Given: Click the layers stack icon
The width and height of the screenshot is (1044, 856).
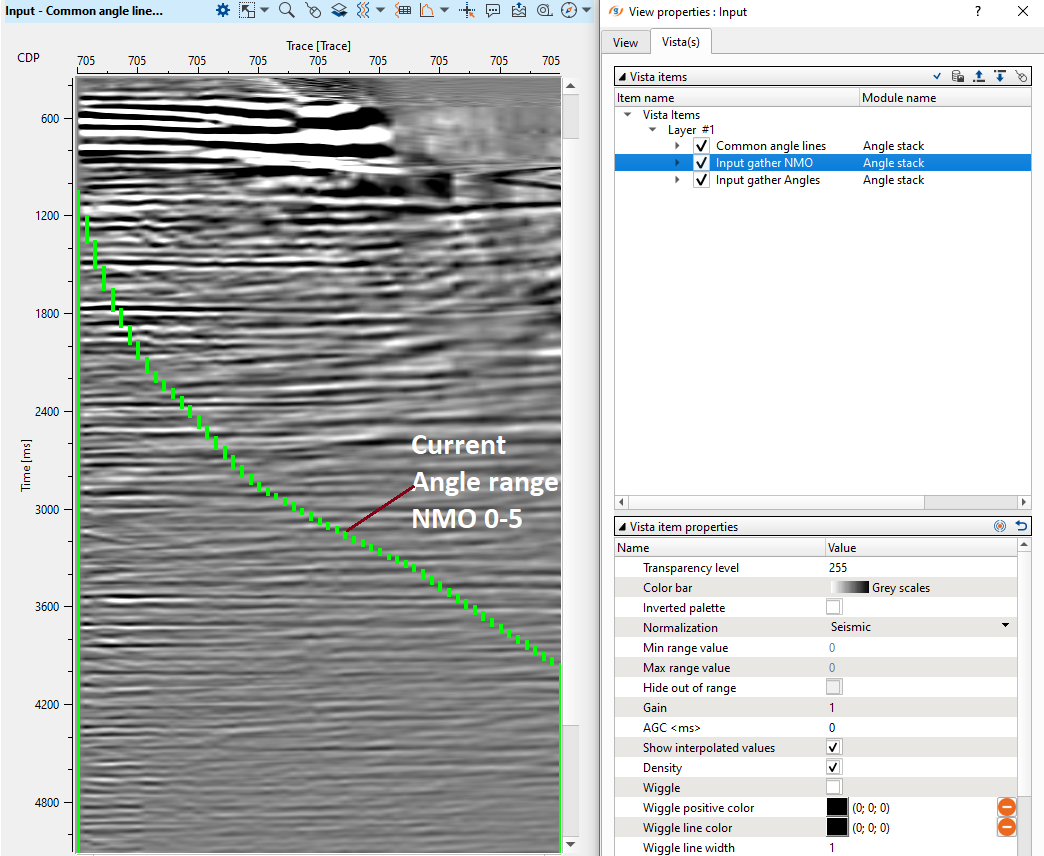Looking at the screenshot, I should pyautogui.click(x=339, y=10).
